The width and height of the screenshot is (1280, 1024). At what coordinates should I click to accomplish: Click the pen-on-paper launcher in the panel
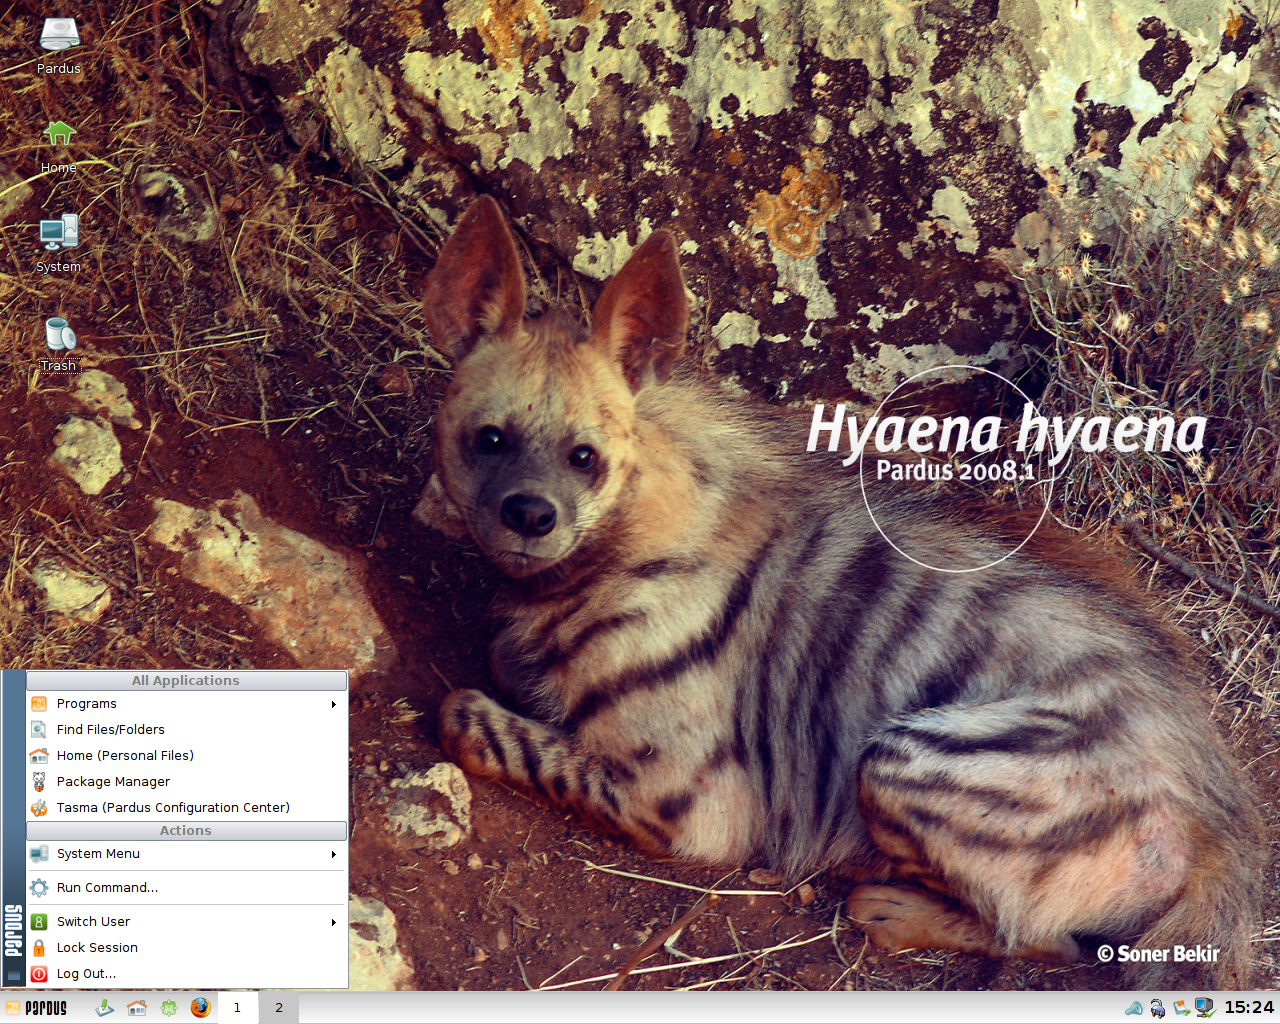tap(105, 1008)
